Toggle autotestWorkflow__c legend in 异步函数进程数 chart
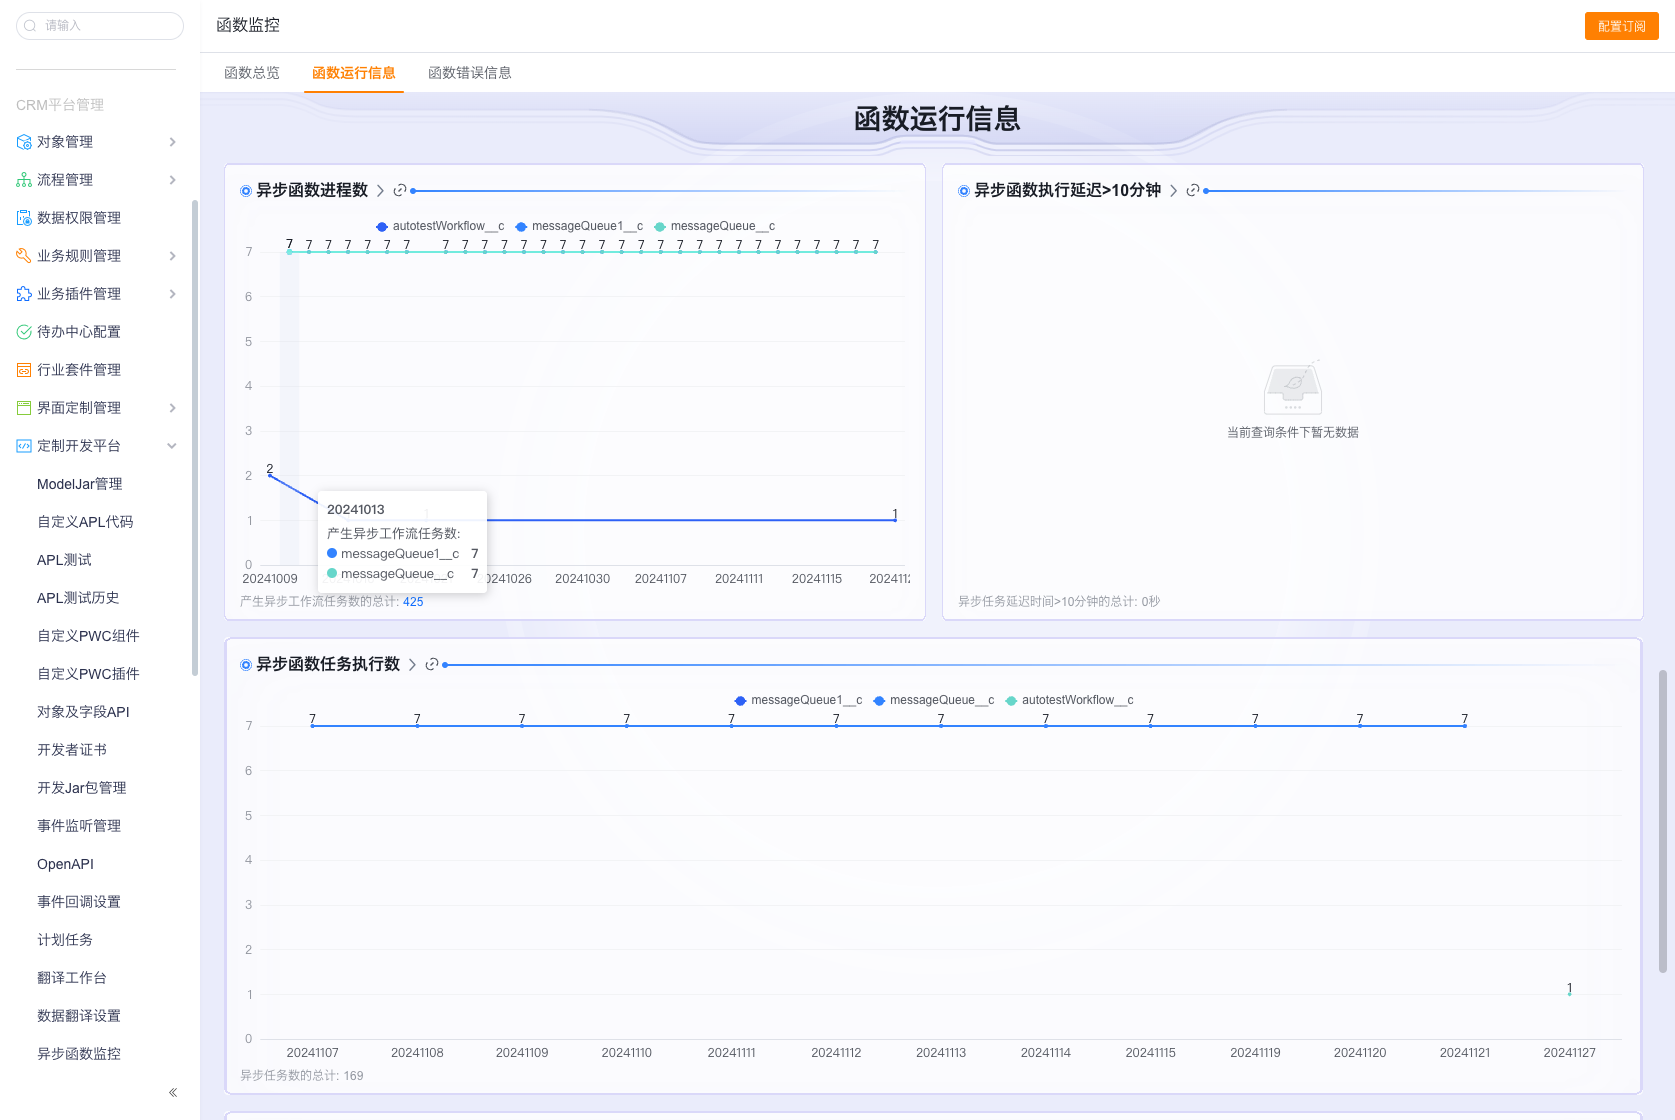This screenshot has width=1675, height=1120. (x=439, y=226)
